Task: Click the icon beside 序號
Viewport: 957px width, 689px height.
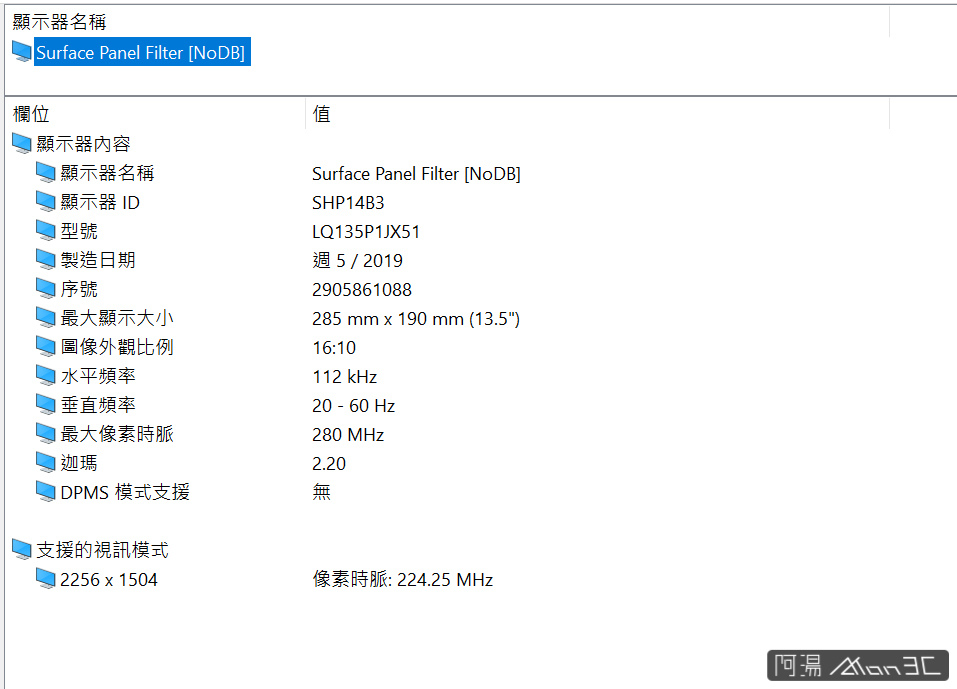Action: [46, 289]
